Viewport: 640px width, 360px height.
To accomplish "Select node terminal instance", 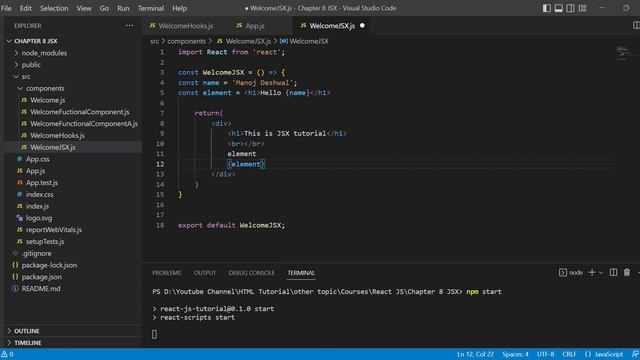I will click(x=571, y=272).
